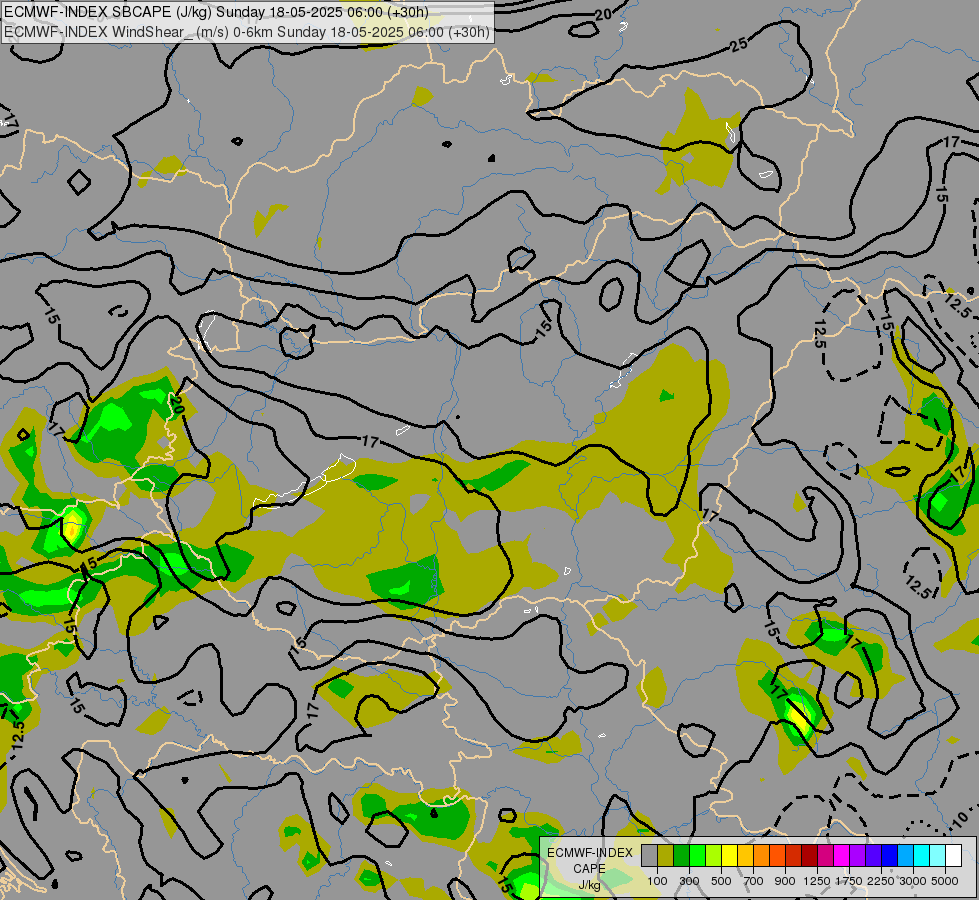Choose the bright green swatch right of 300
Viewport: 979px width, 900px height.
[x=697, y=856]
